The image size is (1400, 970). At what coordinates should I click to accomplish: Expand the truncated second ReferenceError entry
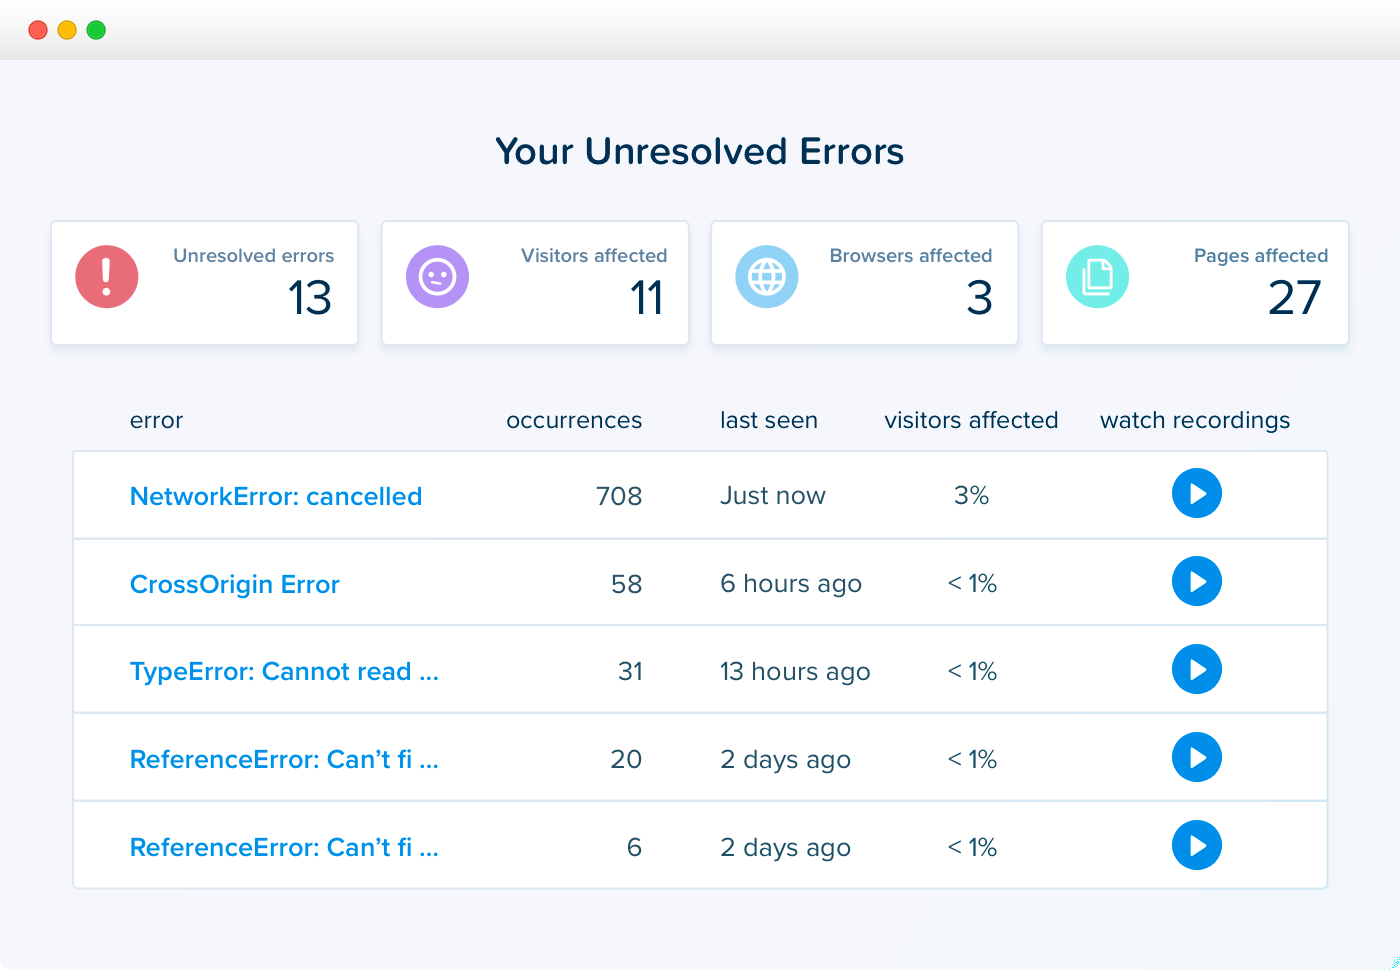(x=284, y=847)
